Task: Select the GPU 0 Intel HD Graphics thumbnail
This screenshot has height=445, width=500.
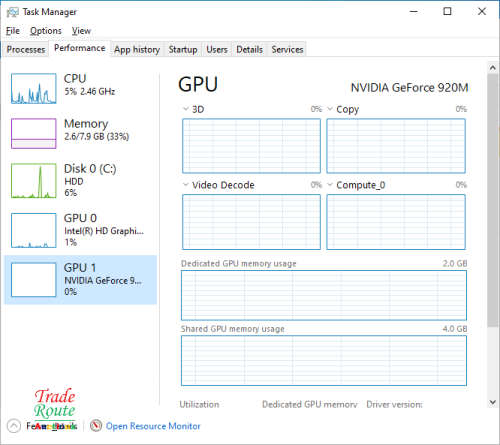Action: [x=33, y=230]
